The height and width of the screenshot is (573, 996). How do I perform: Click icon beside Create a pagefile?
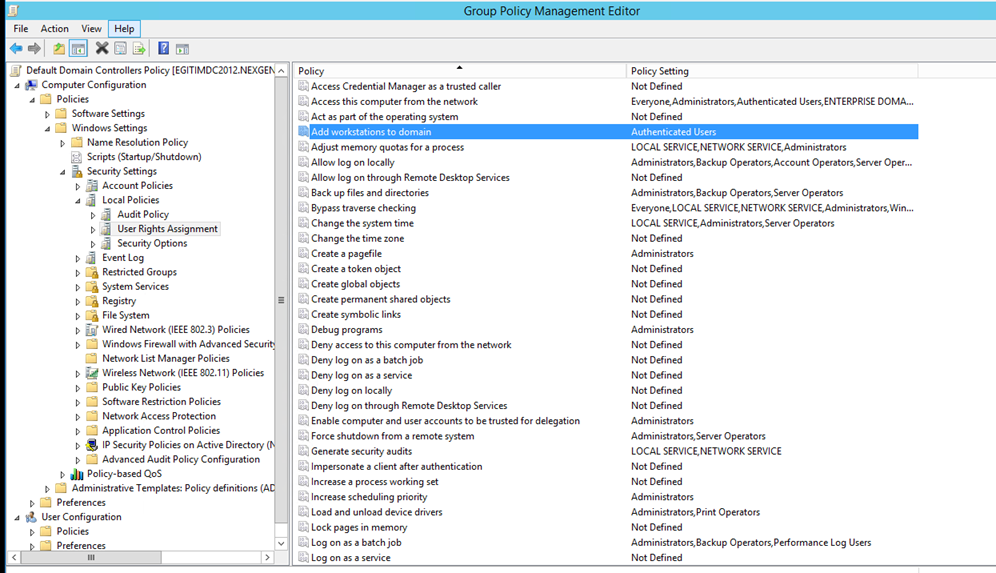click(x=304, y=253)
